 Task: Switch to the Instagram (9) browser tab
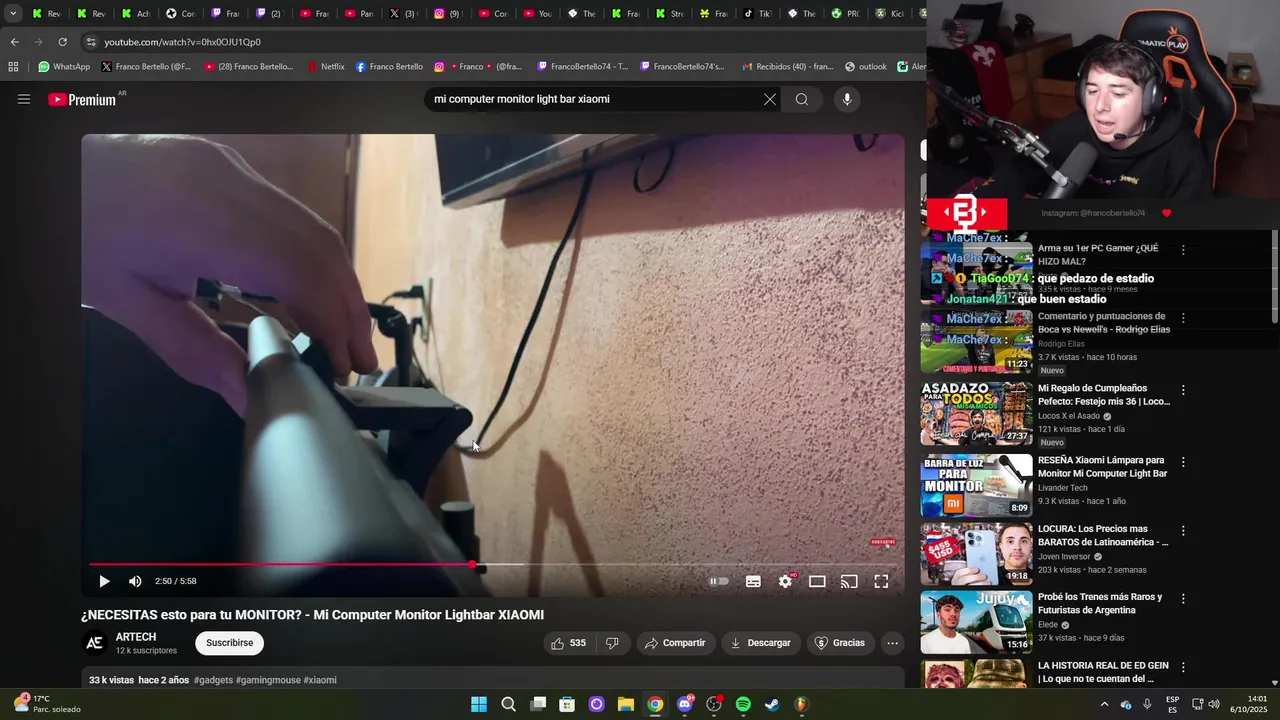click(x=447, y=13)
